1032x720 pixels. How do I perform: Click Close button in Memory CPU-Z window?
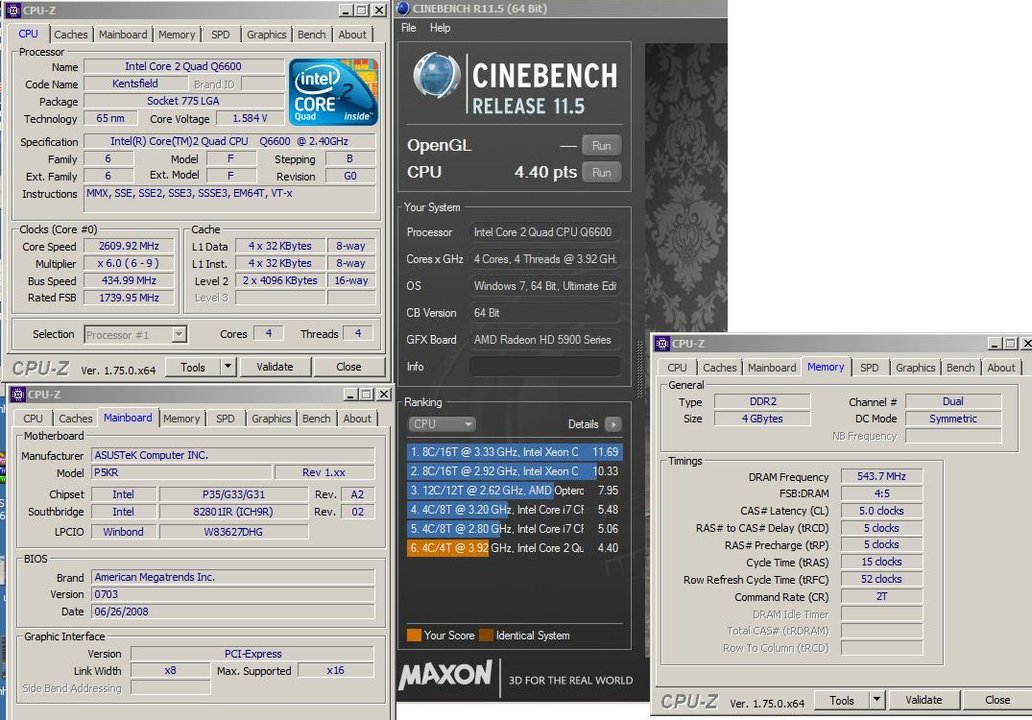(x=996, y=700)
